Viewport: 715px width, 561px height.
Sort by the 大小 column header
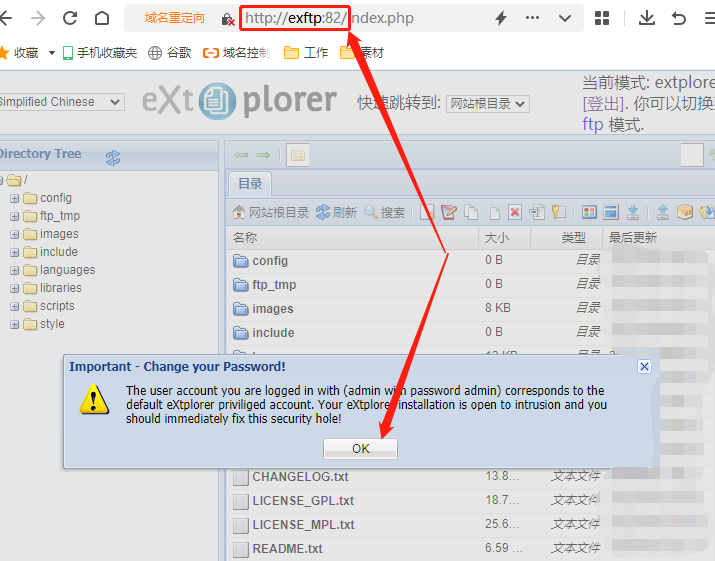click(x=505, y=238)
